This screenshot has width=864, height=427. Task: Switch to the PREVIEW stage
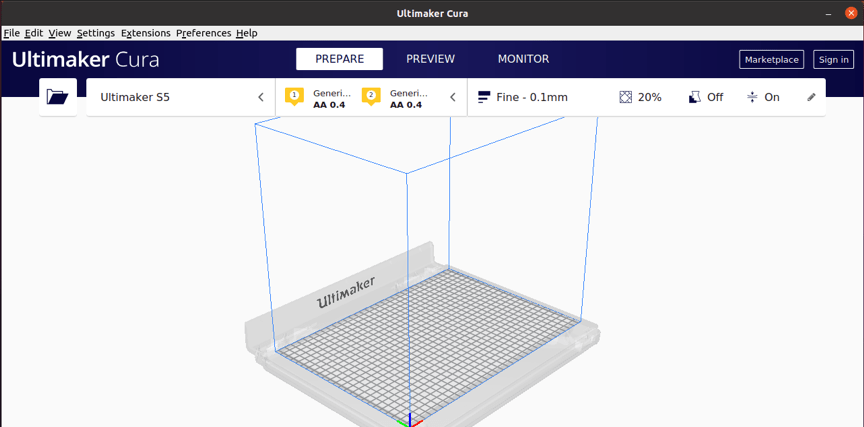[x=430, y=59]
